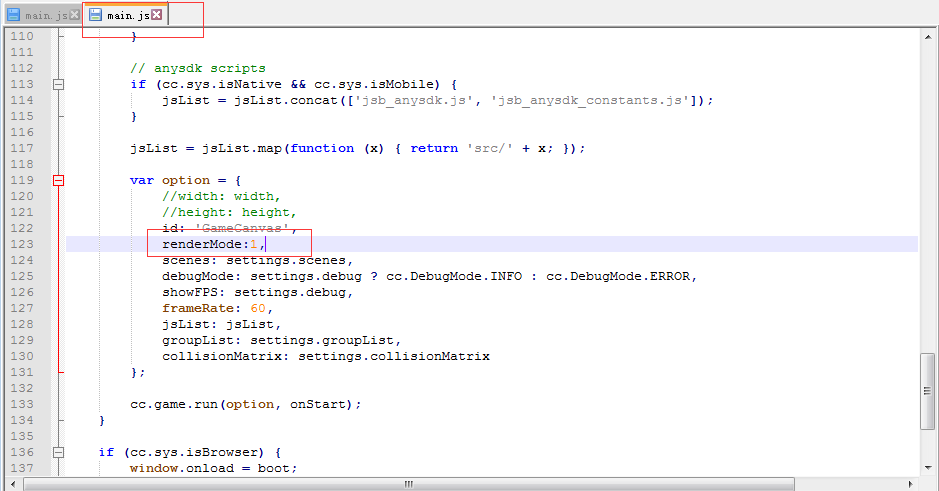939x491 pixels.
Task: Click 'cc.DebugMode.INFO' text
Action: 454,276
